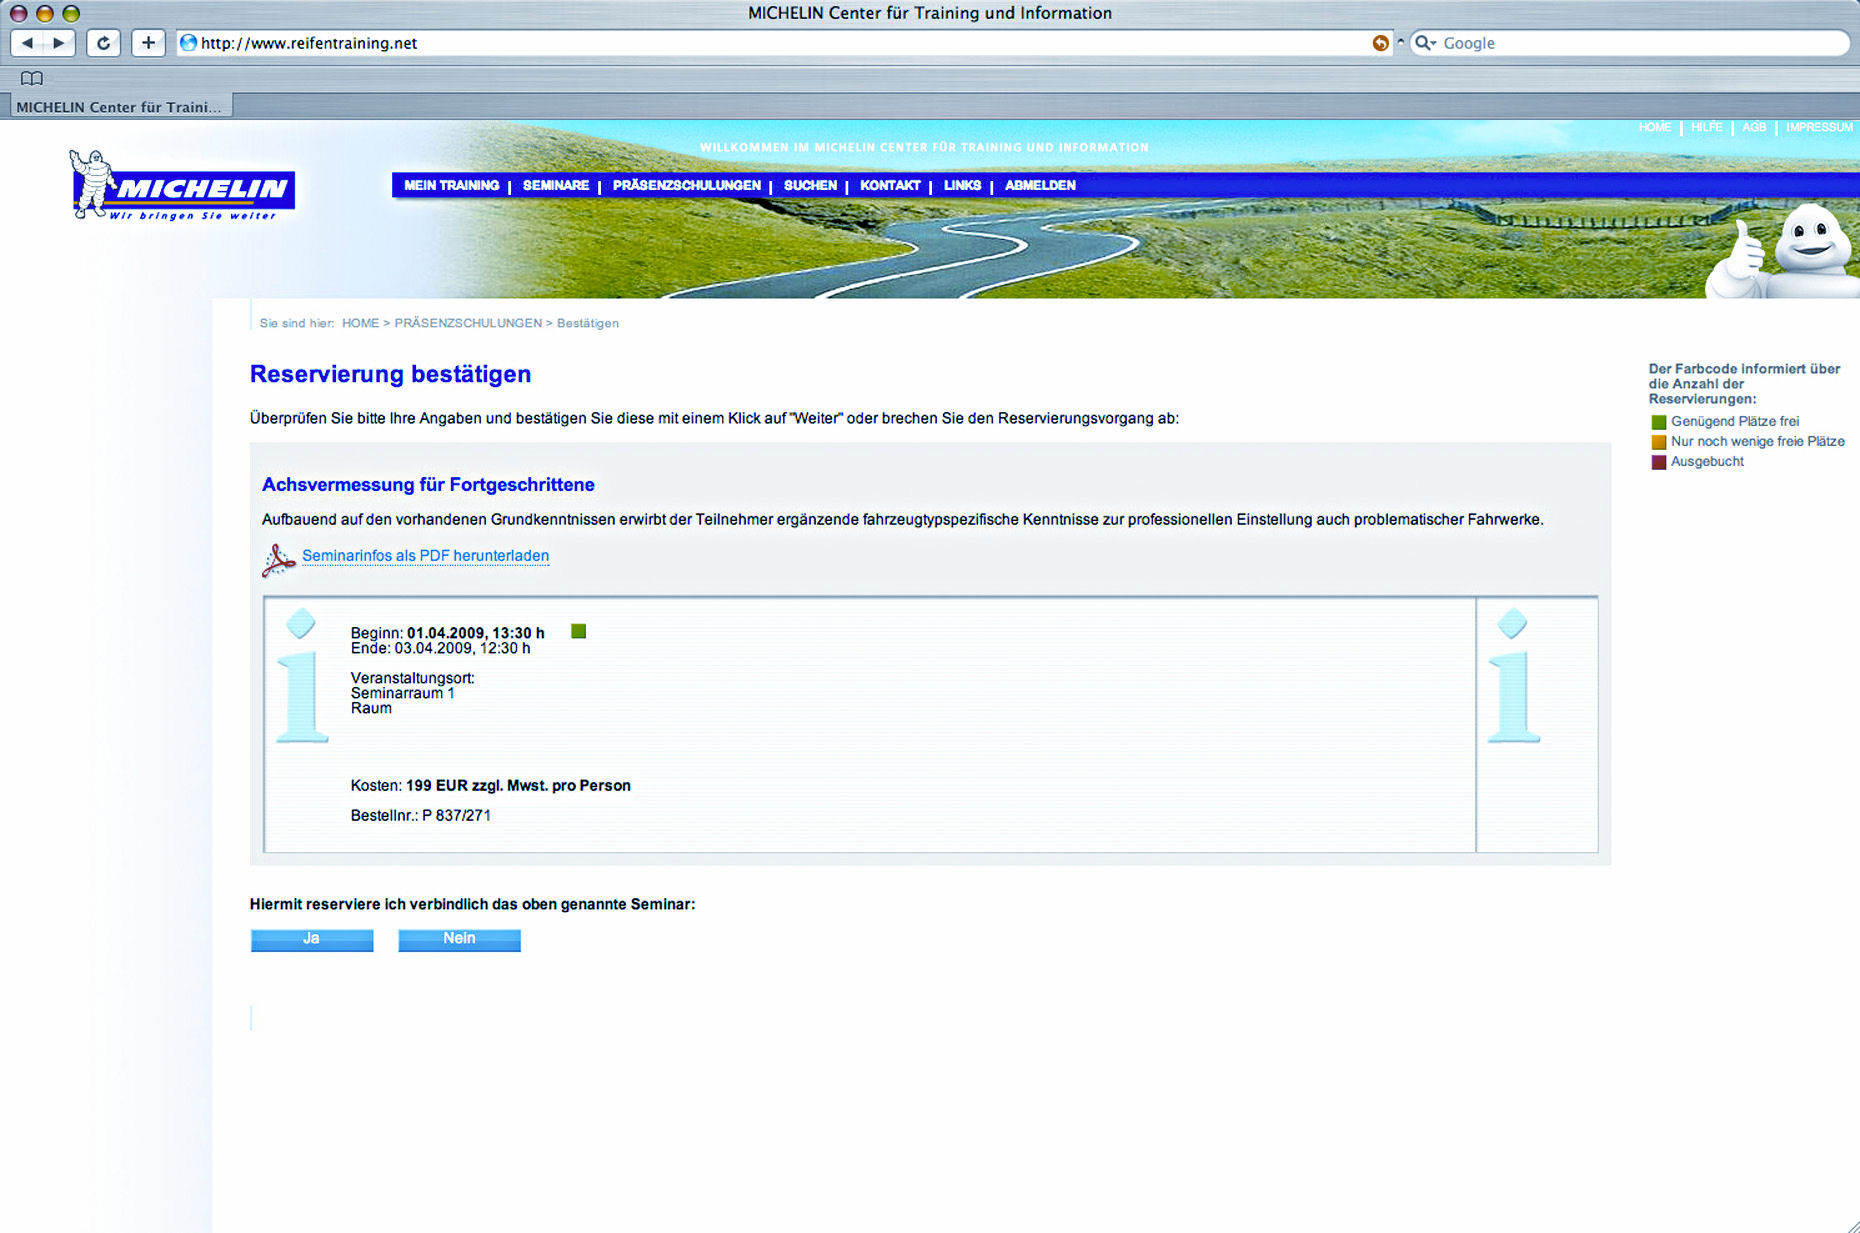Select the MICHELIN Center browser tab
Screen dimensions: 1860x1233
click(119, 107)
